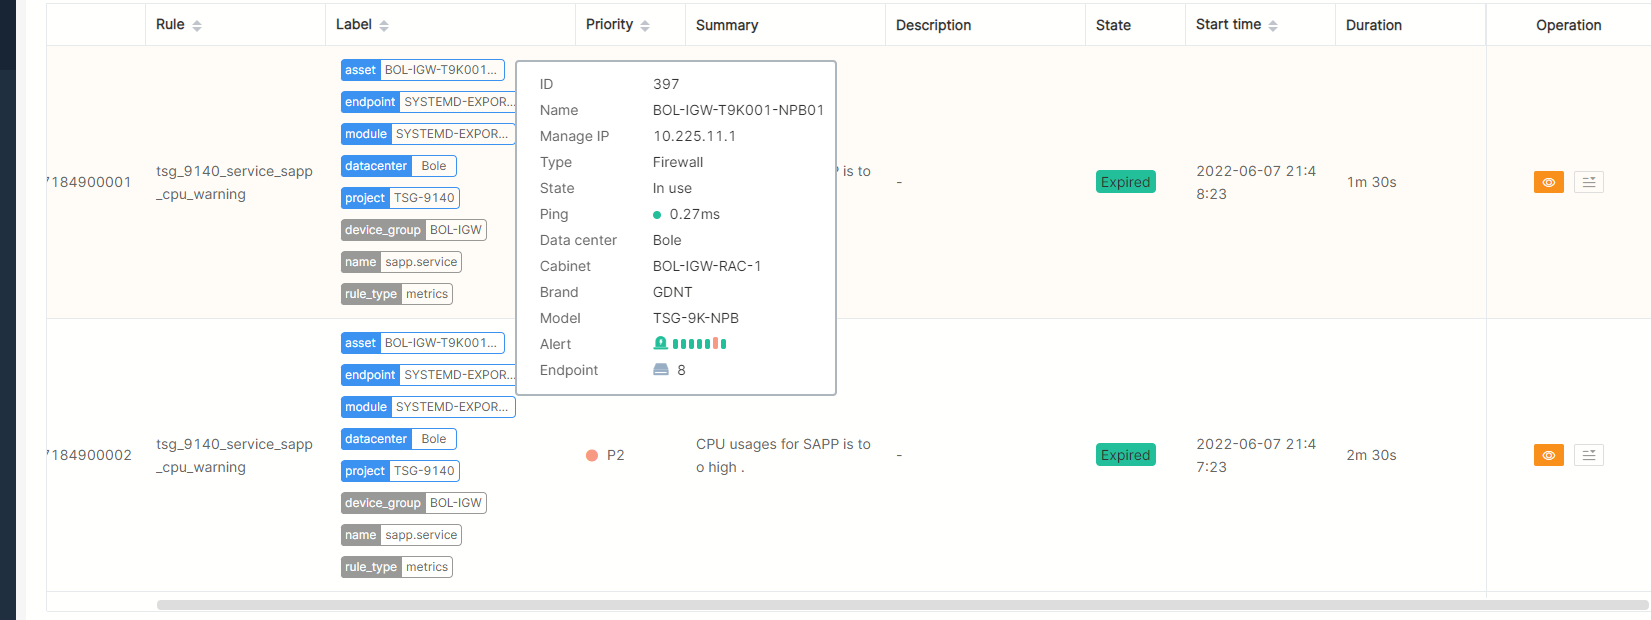Sort table by Label column

(384, 26)
